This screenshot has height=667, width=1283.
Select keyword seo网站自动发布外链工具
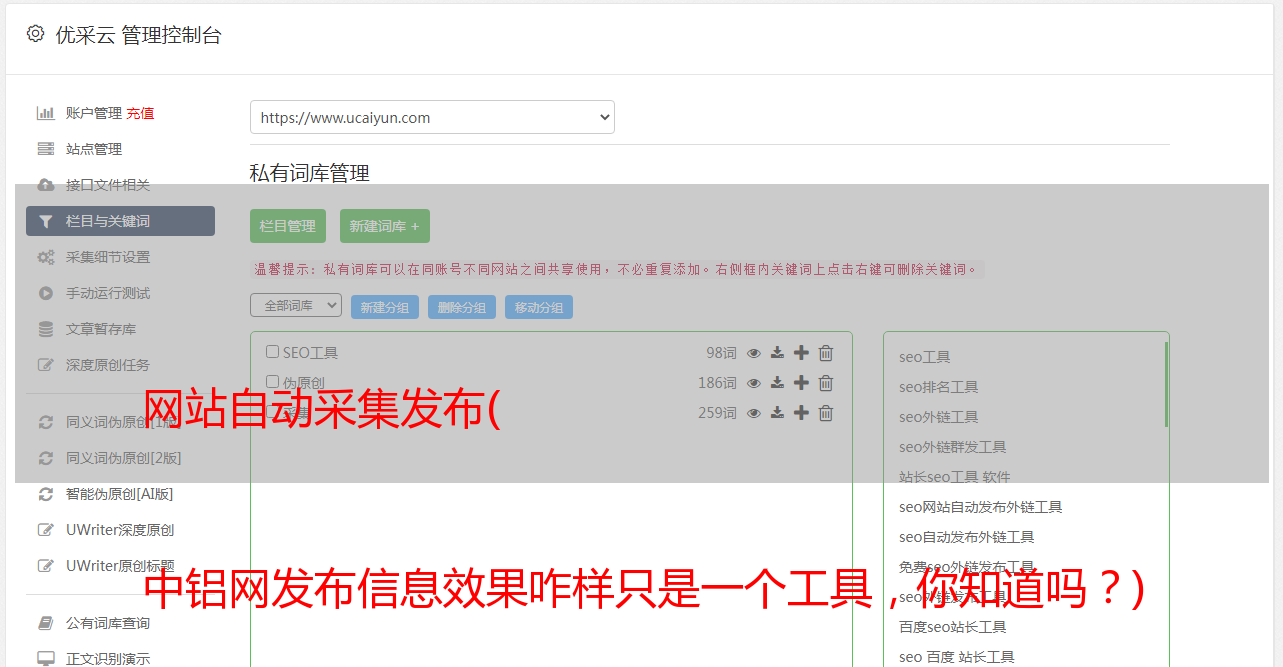(981, 507)
